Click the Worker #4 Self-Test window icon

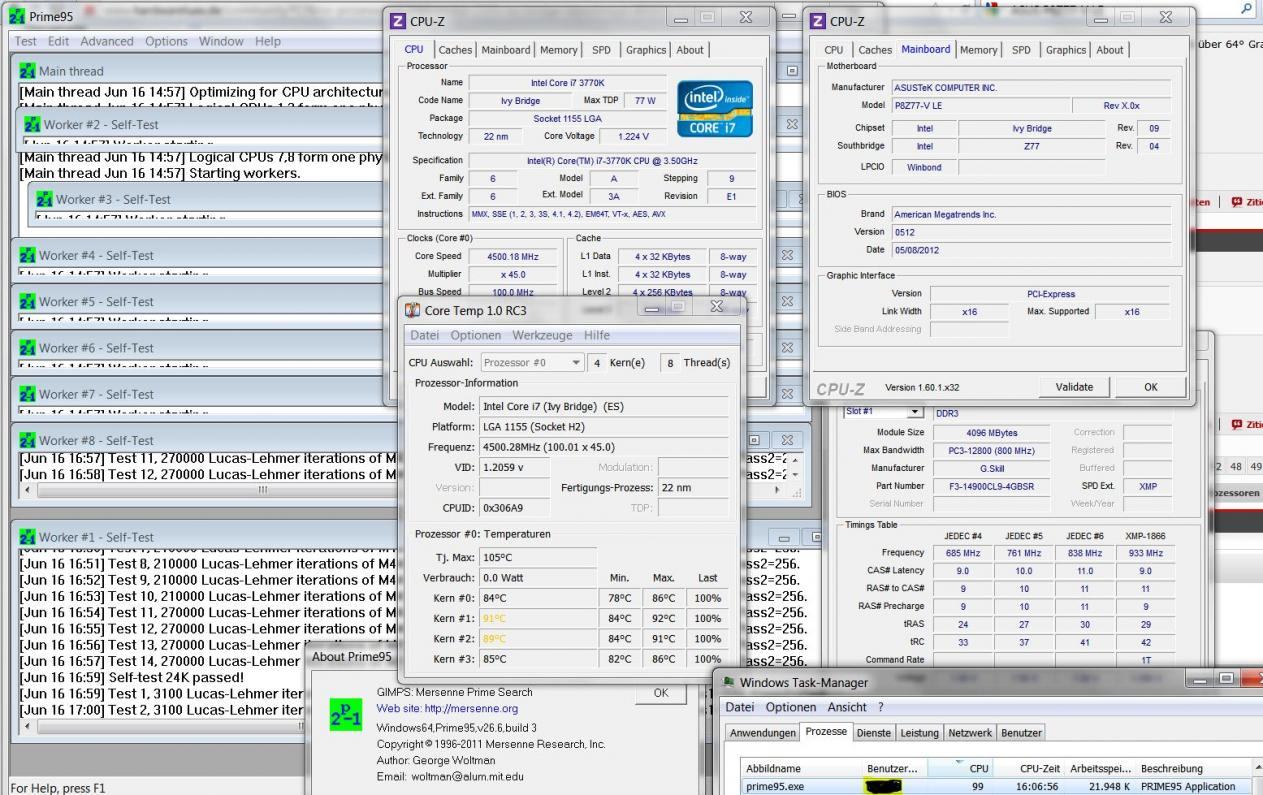[x=28, y=255]
